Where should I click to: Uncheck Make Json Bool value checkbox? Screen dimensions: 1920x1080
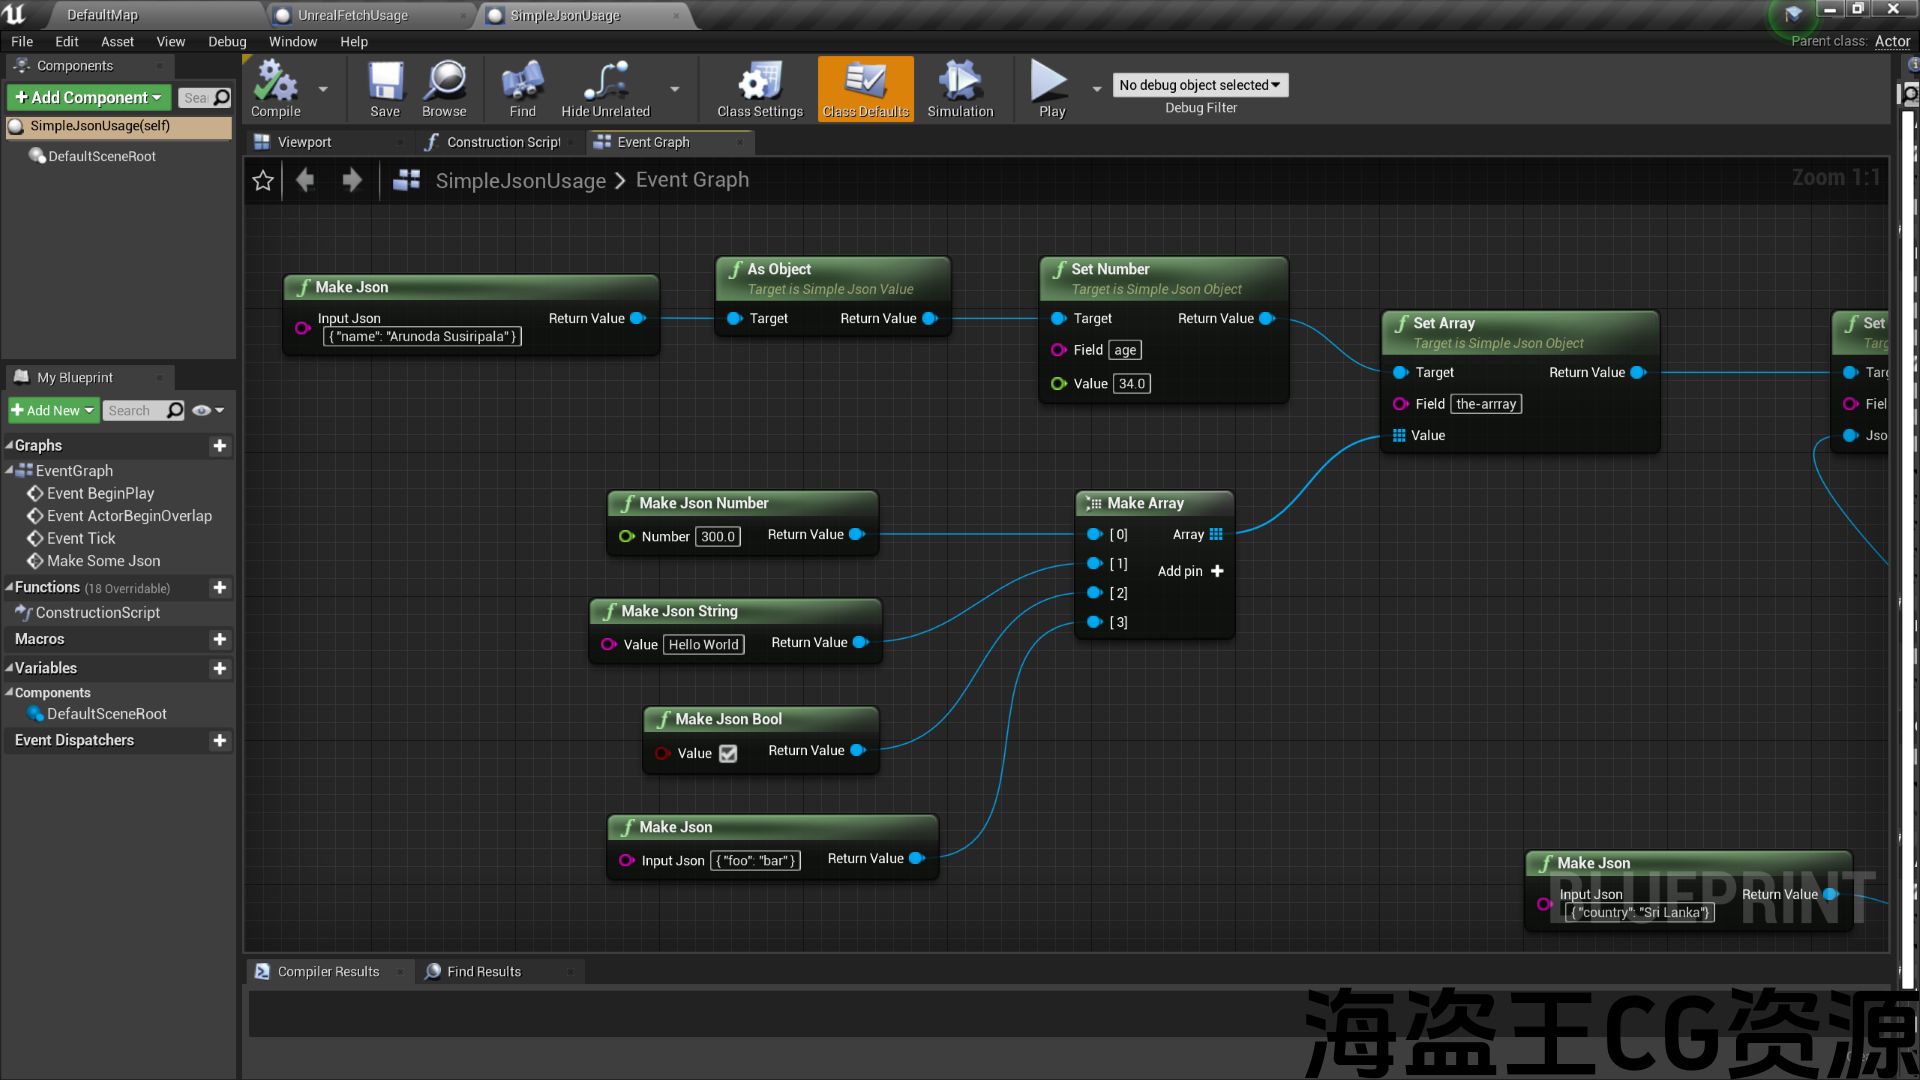click(728, 753)
